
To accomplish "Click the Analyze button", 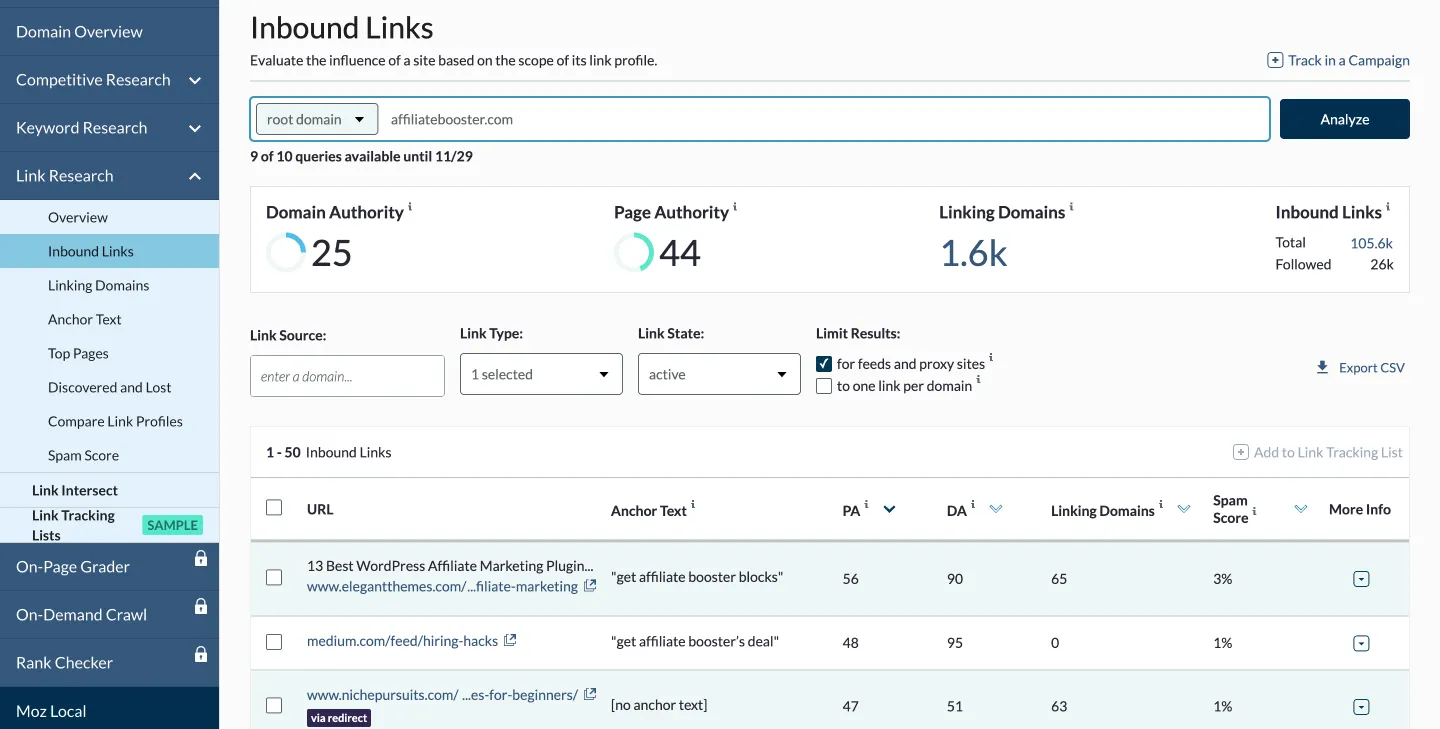I will pyautogui.click(x=1344, y=118).
